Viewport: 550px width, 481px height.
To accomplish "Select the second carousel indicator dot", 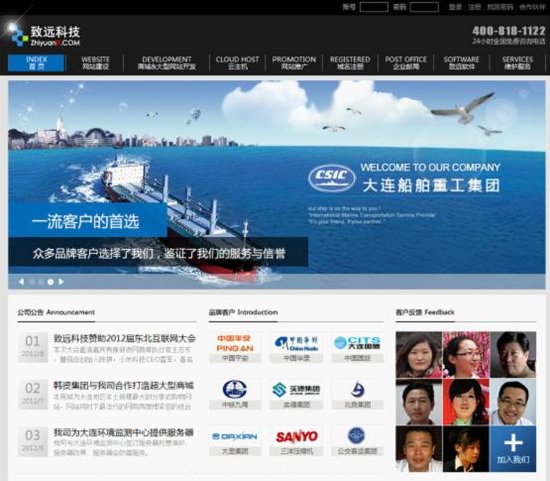I will click(41, 282).
